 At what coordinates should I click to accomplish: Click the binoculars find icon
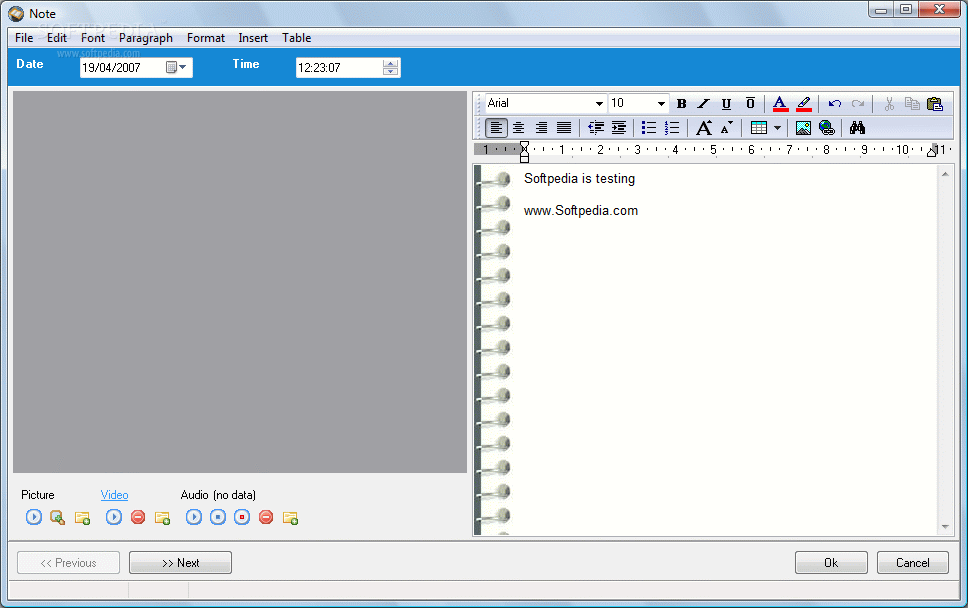pos(857,128)
